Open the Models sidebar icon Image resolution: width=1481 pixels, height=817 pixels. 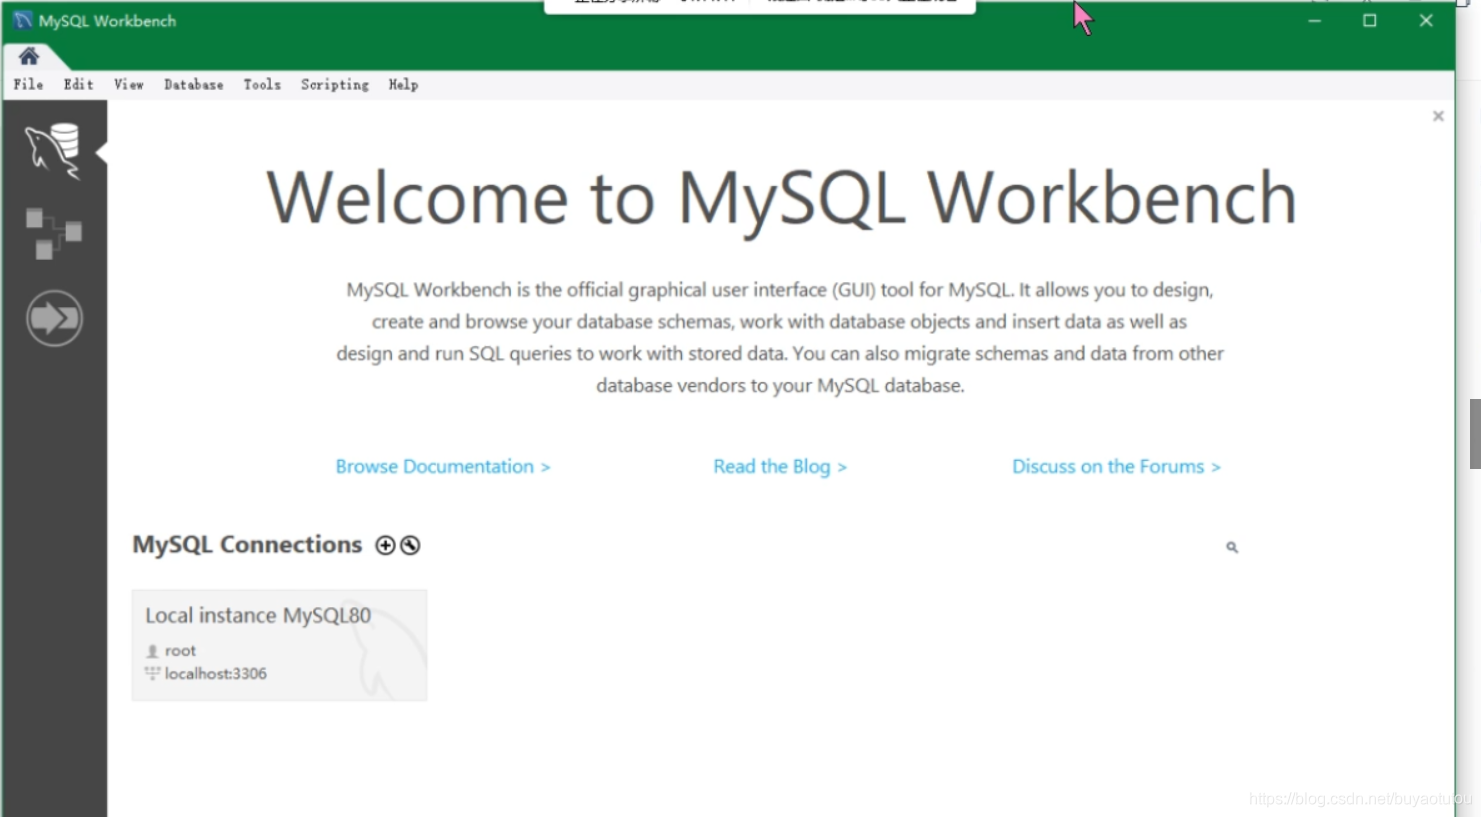point(53,234)
